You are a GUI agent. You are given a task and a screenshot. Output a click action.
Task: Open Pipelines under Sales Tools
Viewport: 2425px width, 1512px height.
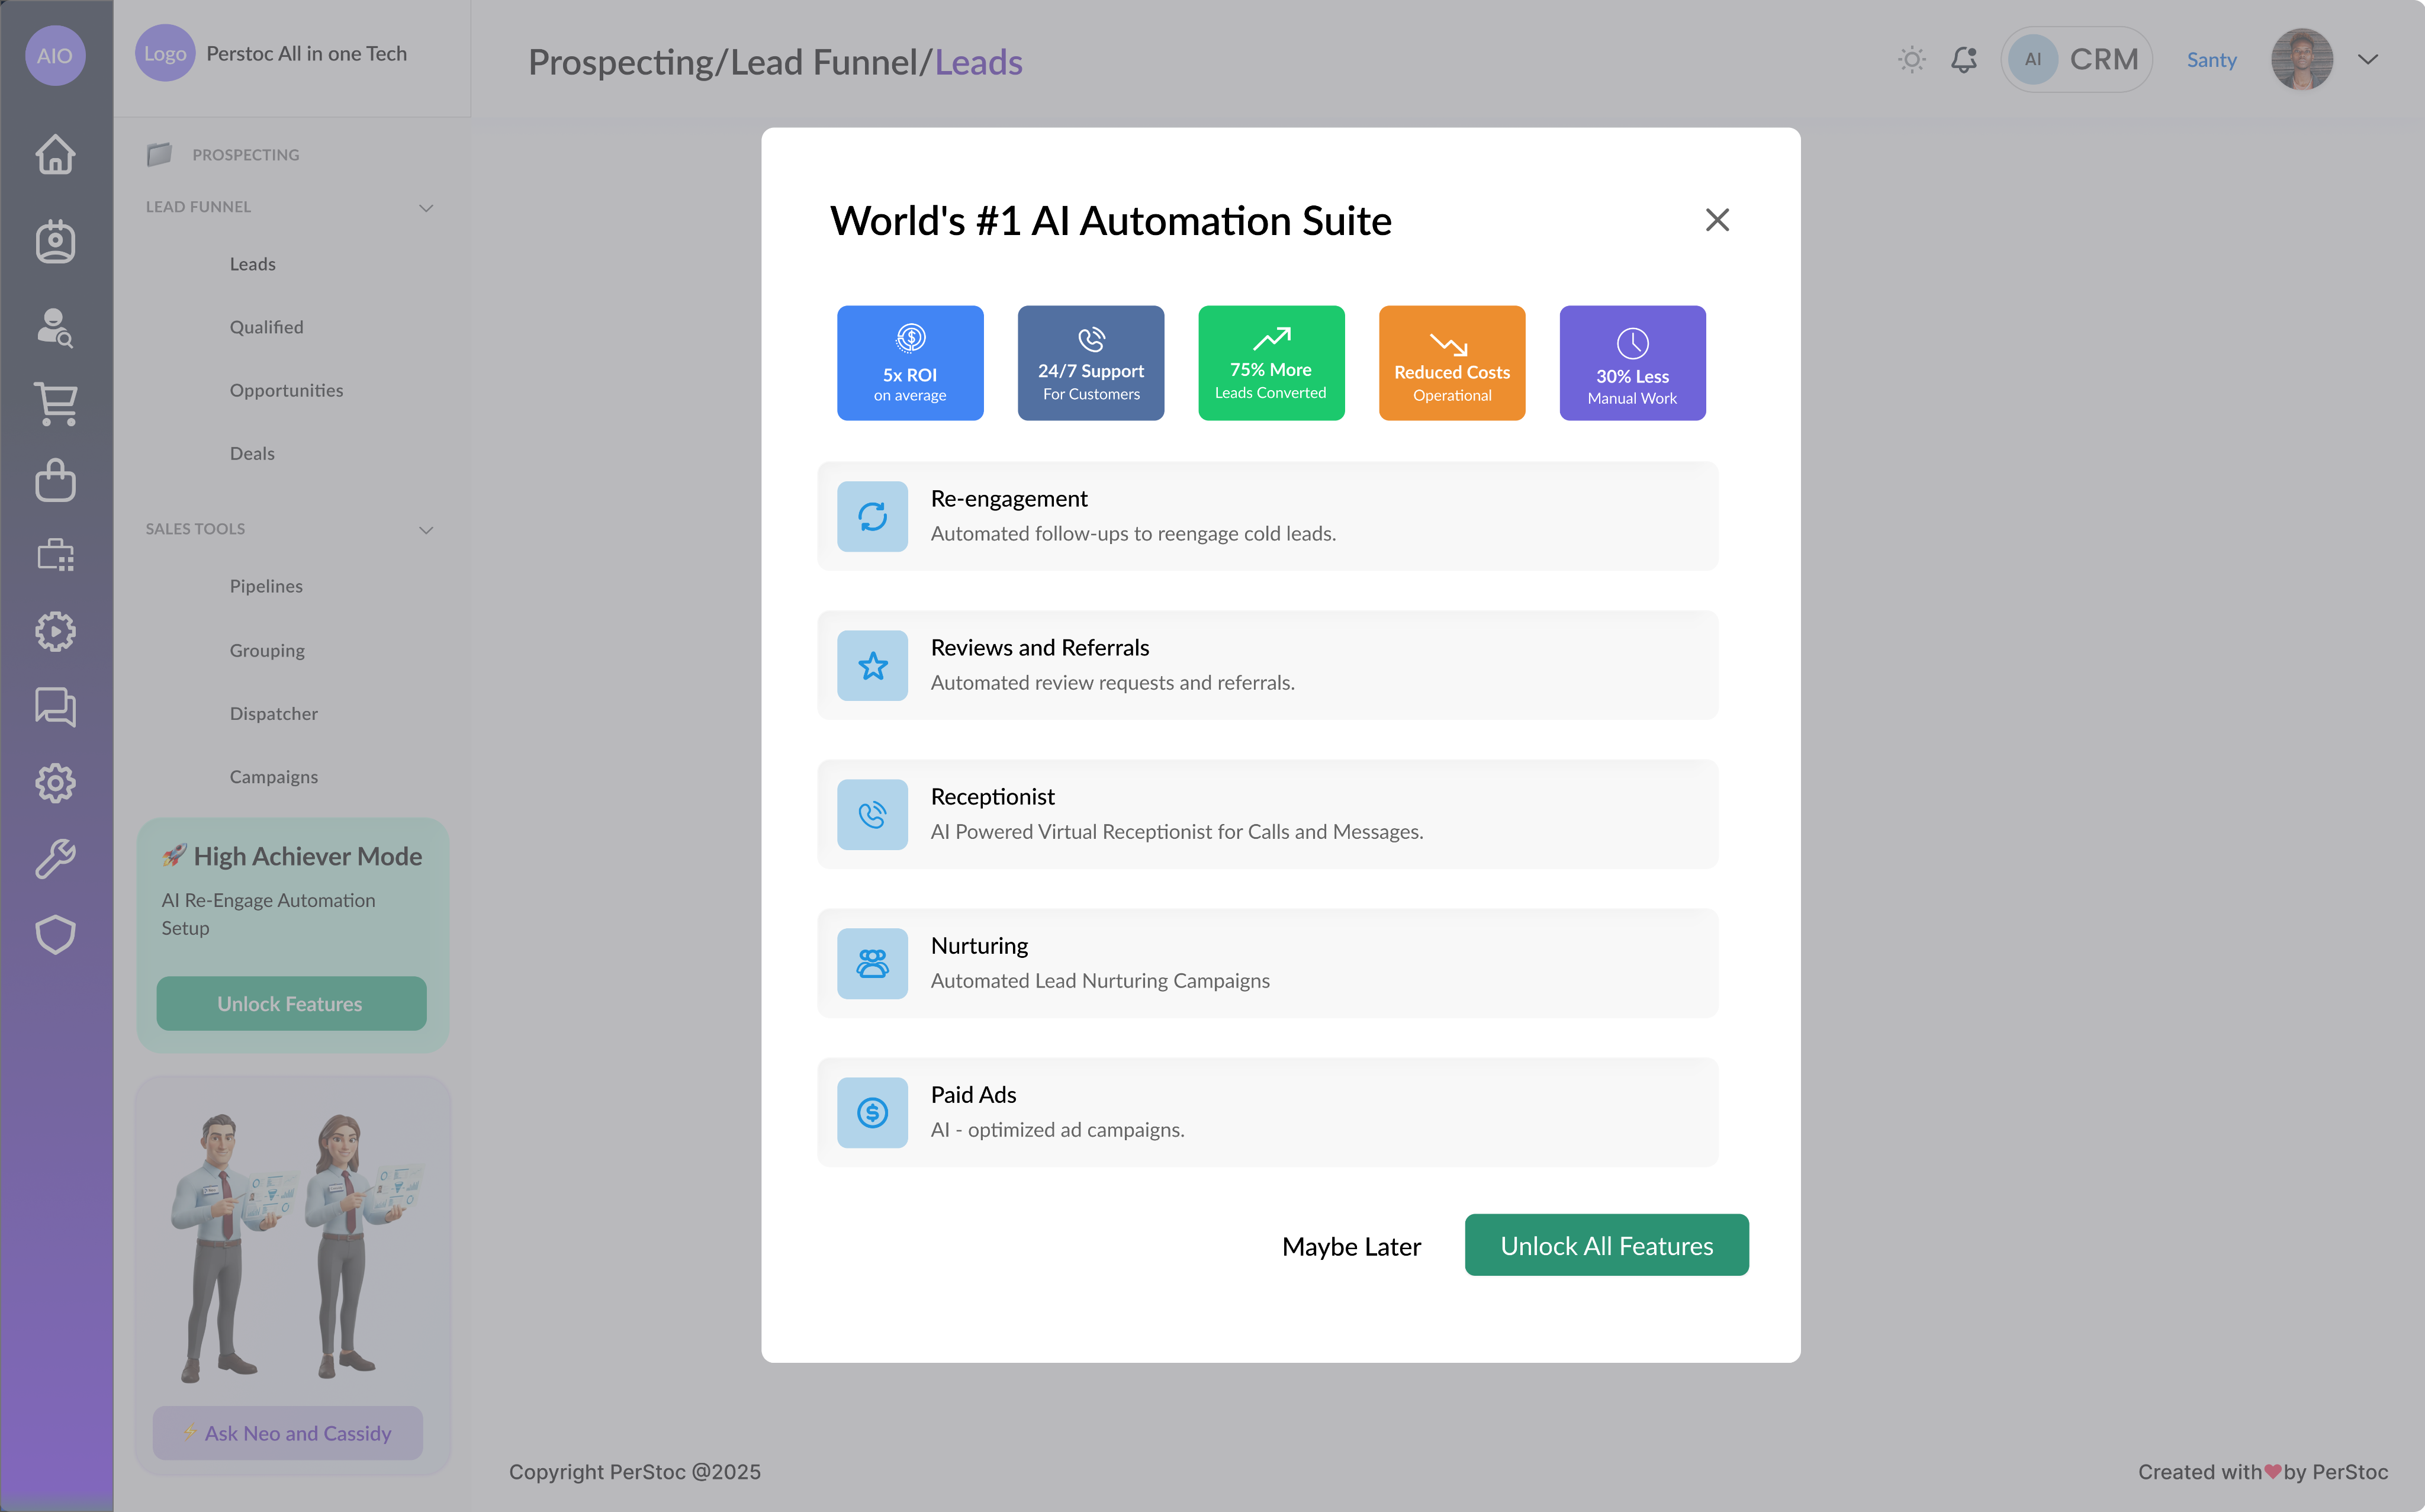266,586
